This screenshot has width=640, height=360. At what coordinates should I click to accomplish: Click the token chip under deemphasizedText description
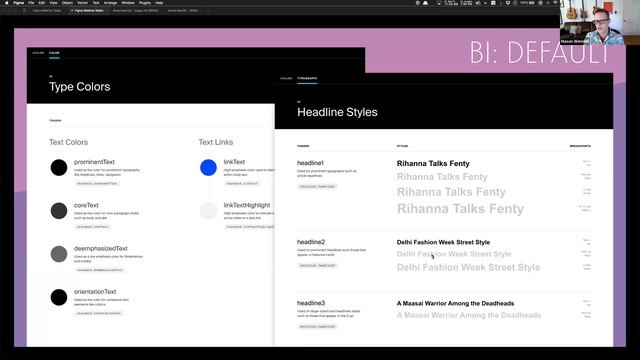tap(100, 270)
